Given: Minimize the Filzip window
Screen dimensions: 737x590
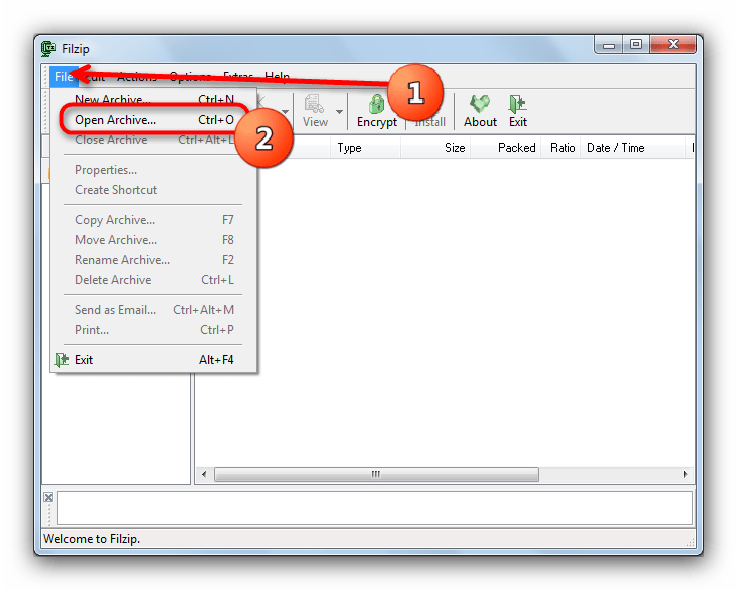Looking at the screenshot, I should (609, 45).
